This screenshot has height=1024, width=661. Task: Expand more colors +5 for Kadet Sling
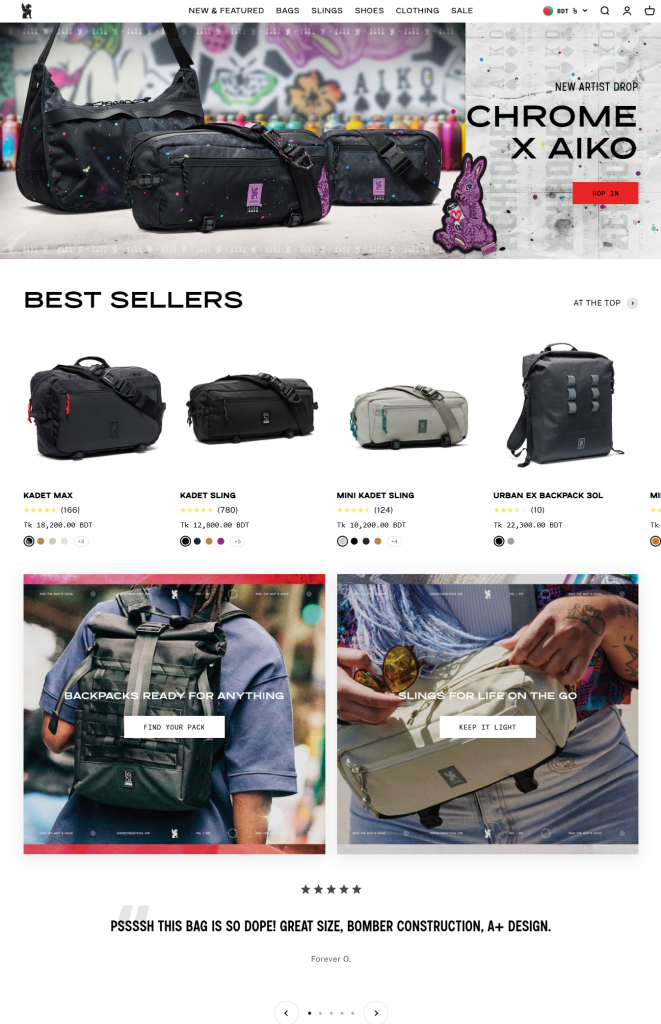coord(238,541)
